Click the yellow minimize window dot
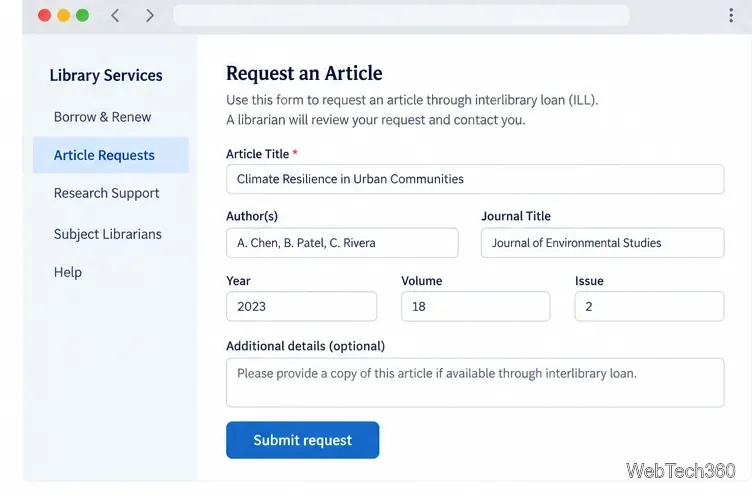The image size is (752, 496). [64, 15]
